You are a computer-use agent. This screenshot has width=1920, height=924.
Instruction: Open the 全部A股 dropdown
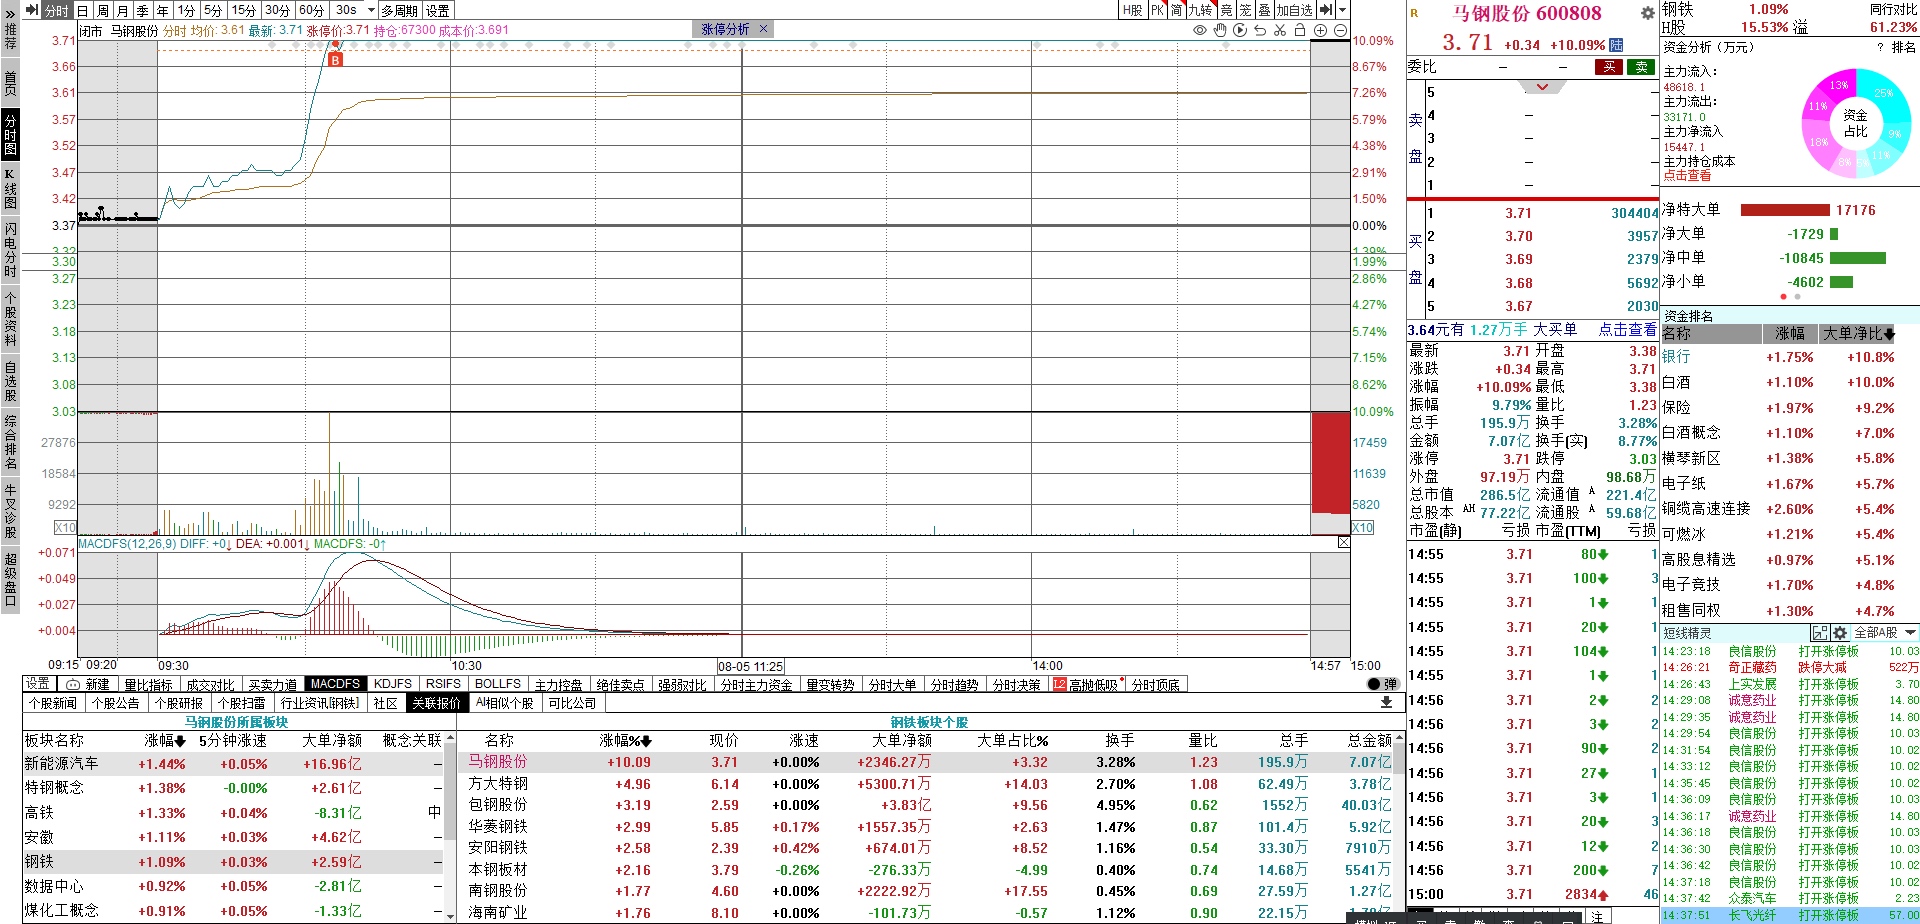pyautogui.click(x=1884, y=633)
